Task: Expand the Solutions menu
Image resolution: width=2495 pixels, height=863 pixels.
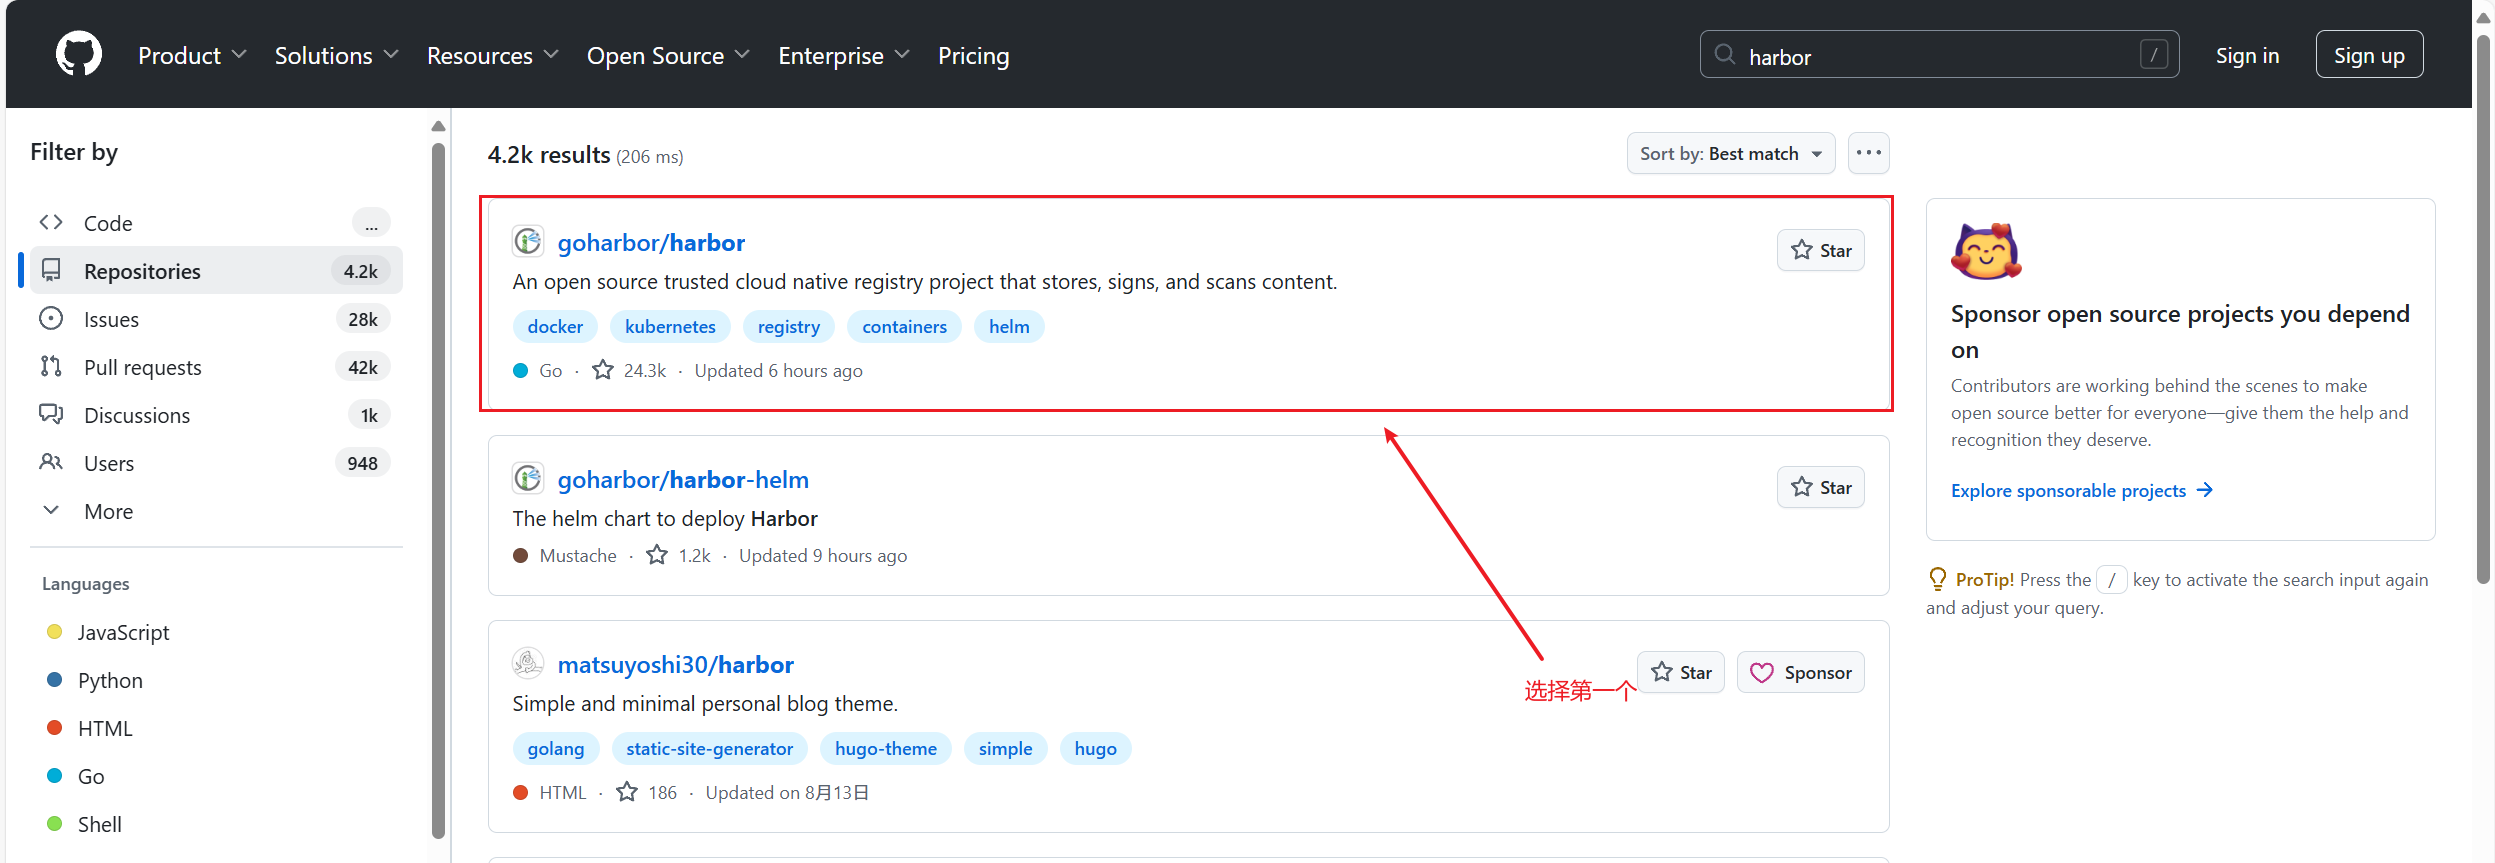Action: click(337, 55)
